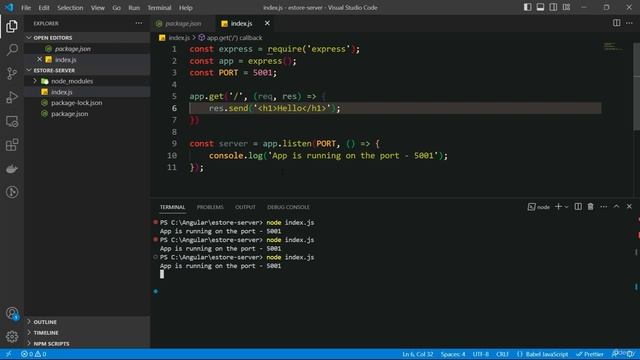Maximize the panel size chevron
Viewport: 640px width, 360px height.
616,207
